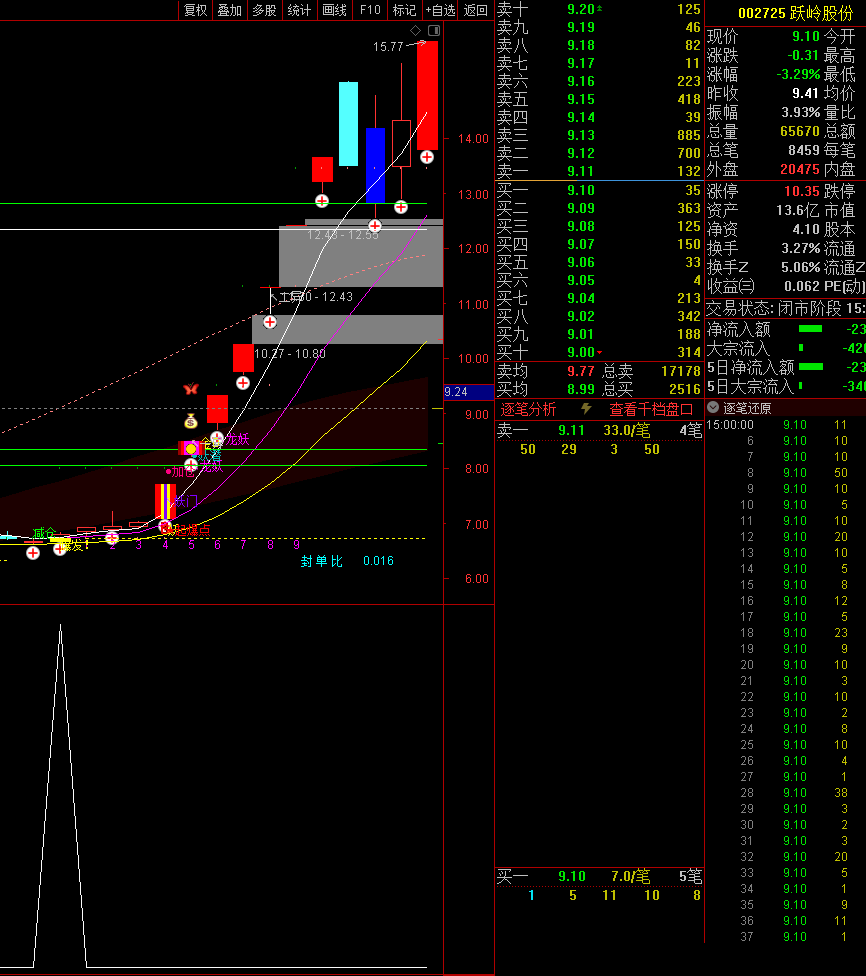Click the green 净流入额 bar

(810, 329)
